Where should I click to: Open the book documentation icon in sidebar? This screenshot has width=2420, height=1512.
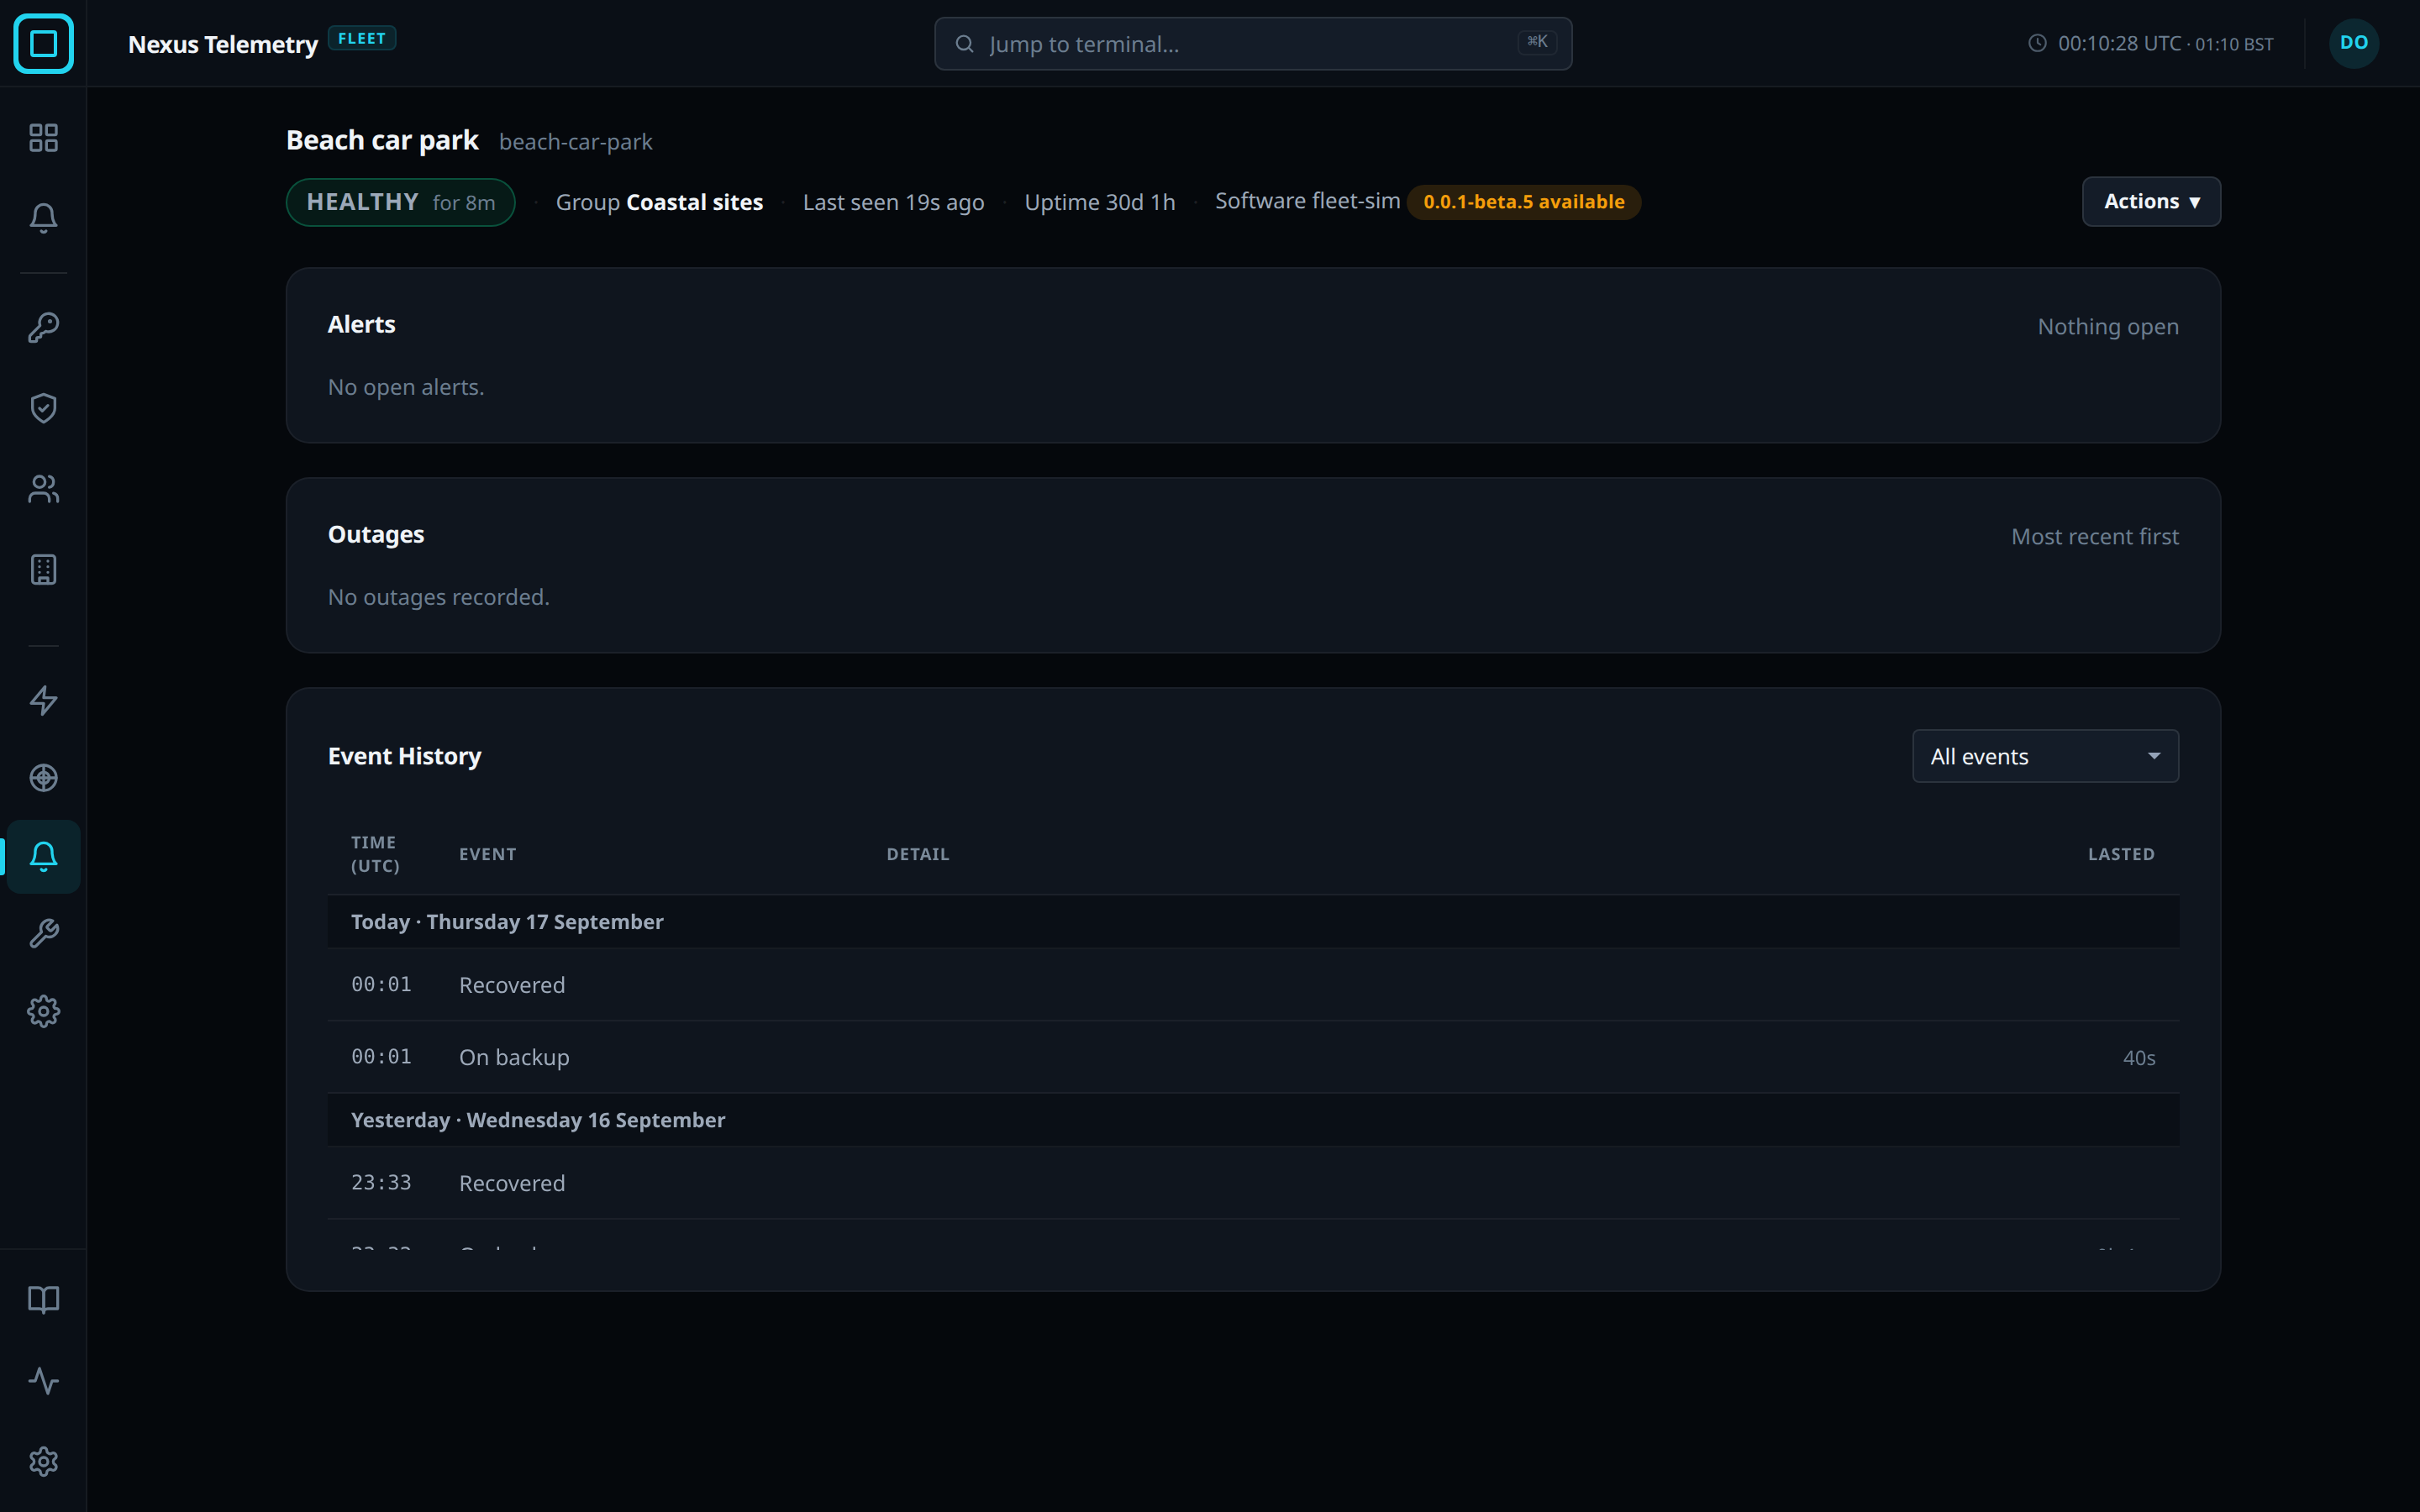(43, 1300)
